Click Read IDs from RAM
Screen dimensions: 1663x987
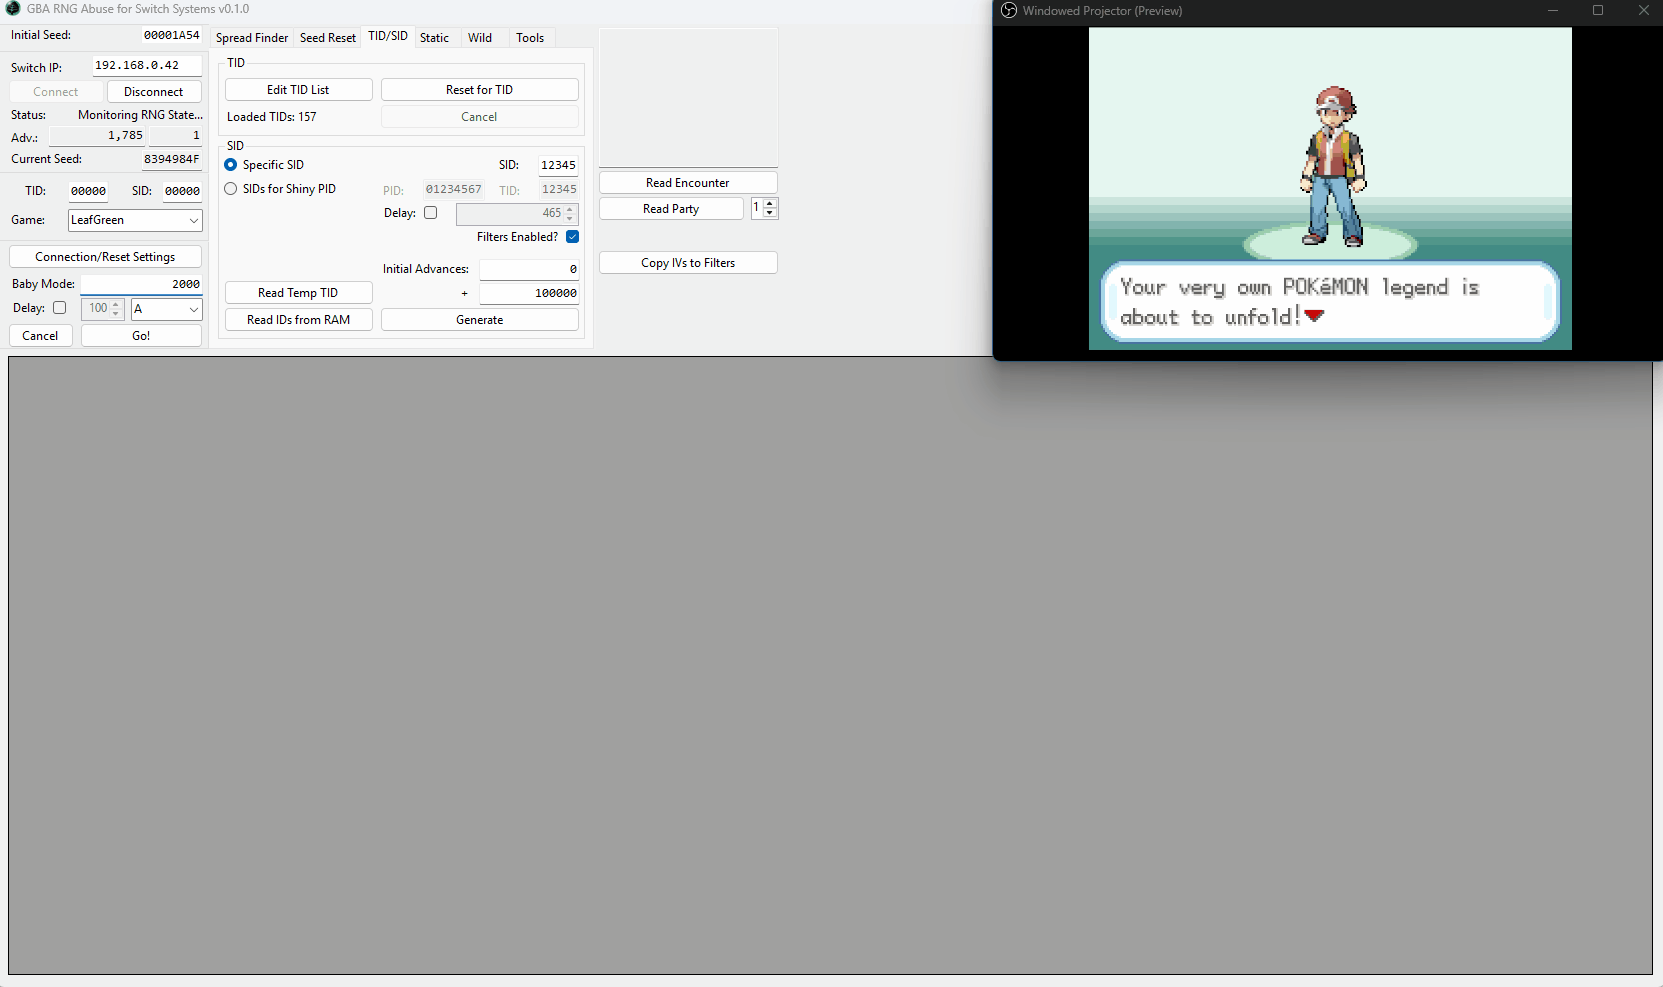[x=298, y=320]
